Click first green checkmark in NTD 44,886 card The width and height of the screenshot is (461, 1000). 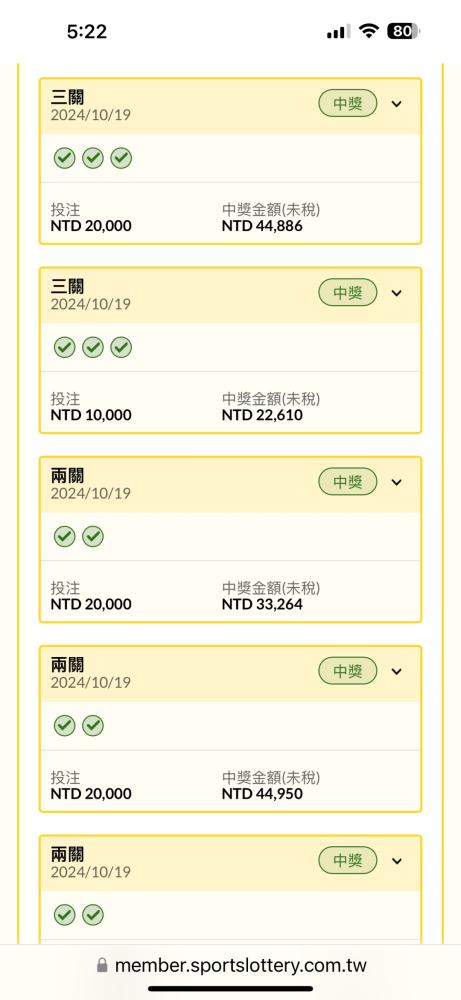(64, 158)
